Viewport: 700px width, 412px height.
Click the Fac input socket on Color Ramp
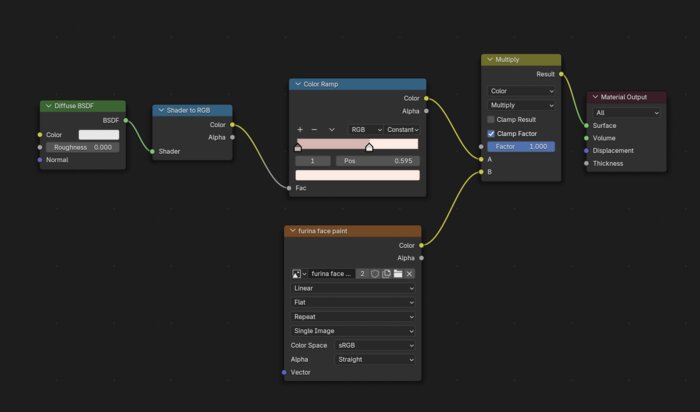(289, 188)
